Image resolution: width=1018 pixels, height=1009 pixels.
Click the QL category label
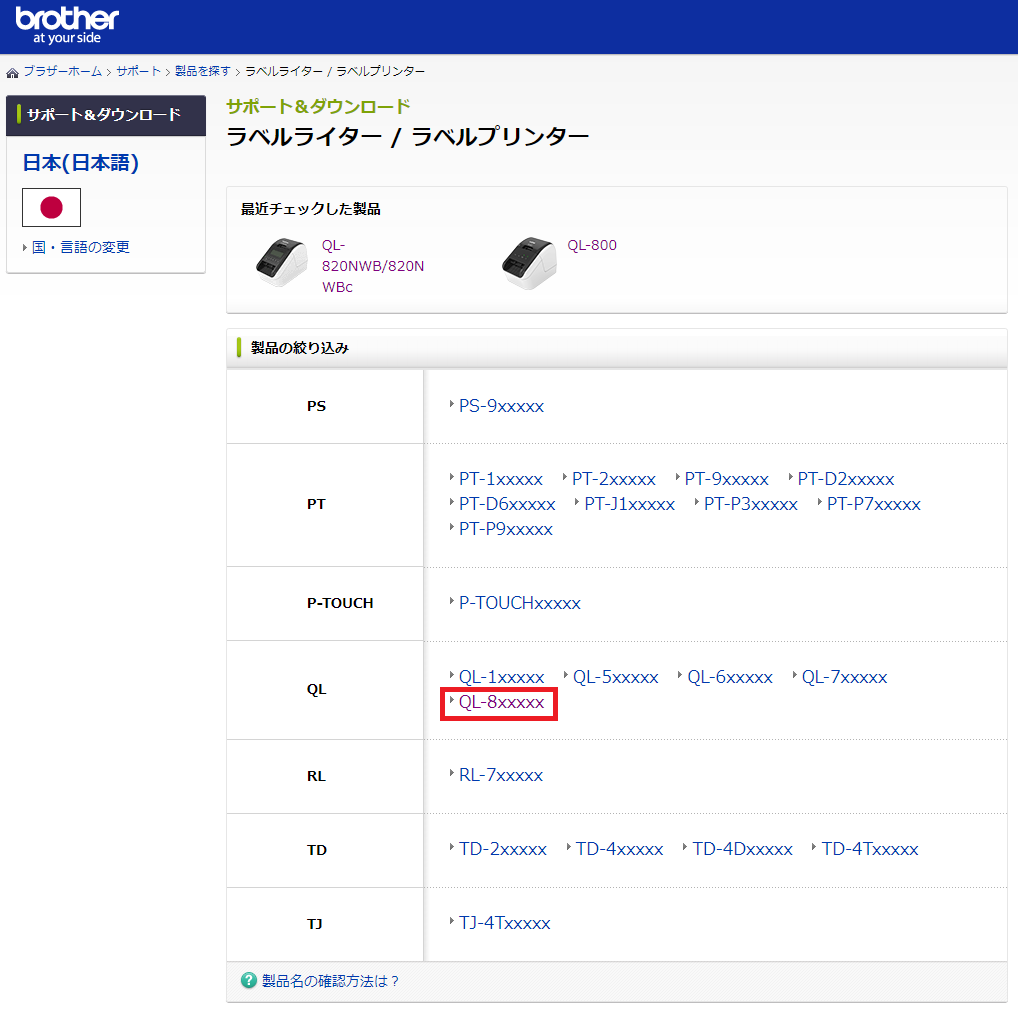[316, 690]
